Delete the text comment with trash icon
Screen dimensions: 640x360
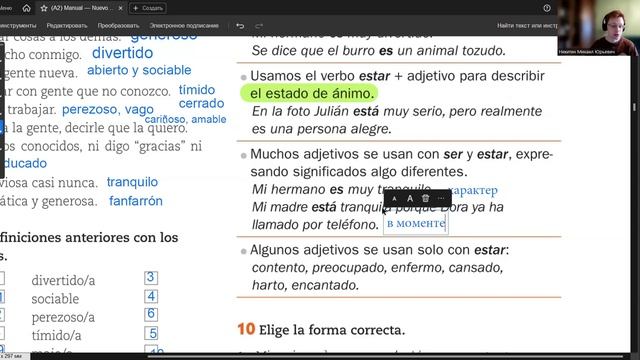pos(425,198)
